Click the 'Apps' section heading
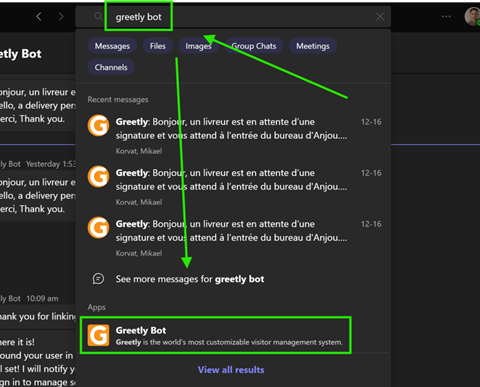The height and width of the screenshot is (387, 480). click(x=97, y=307)
